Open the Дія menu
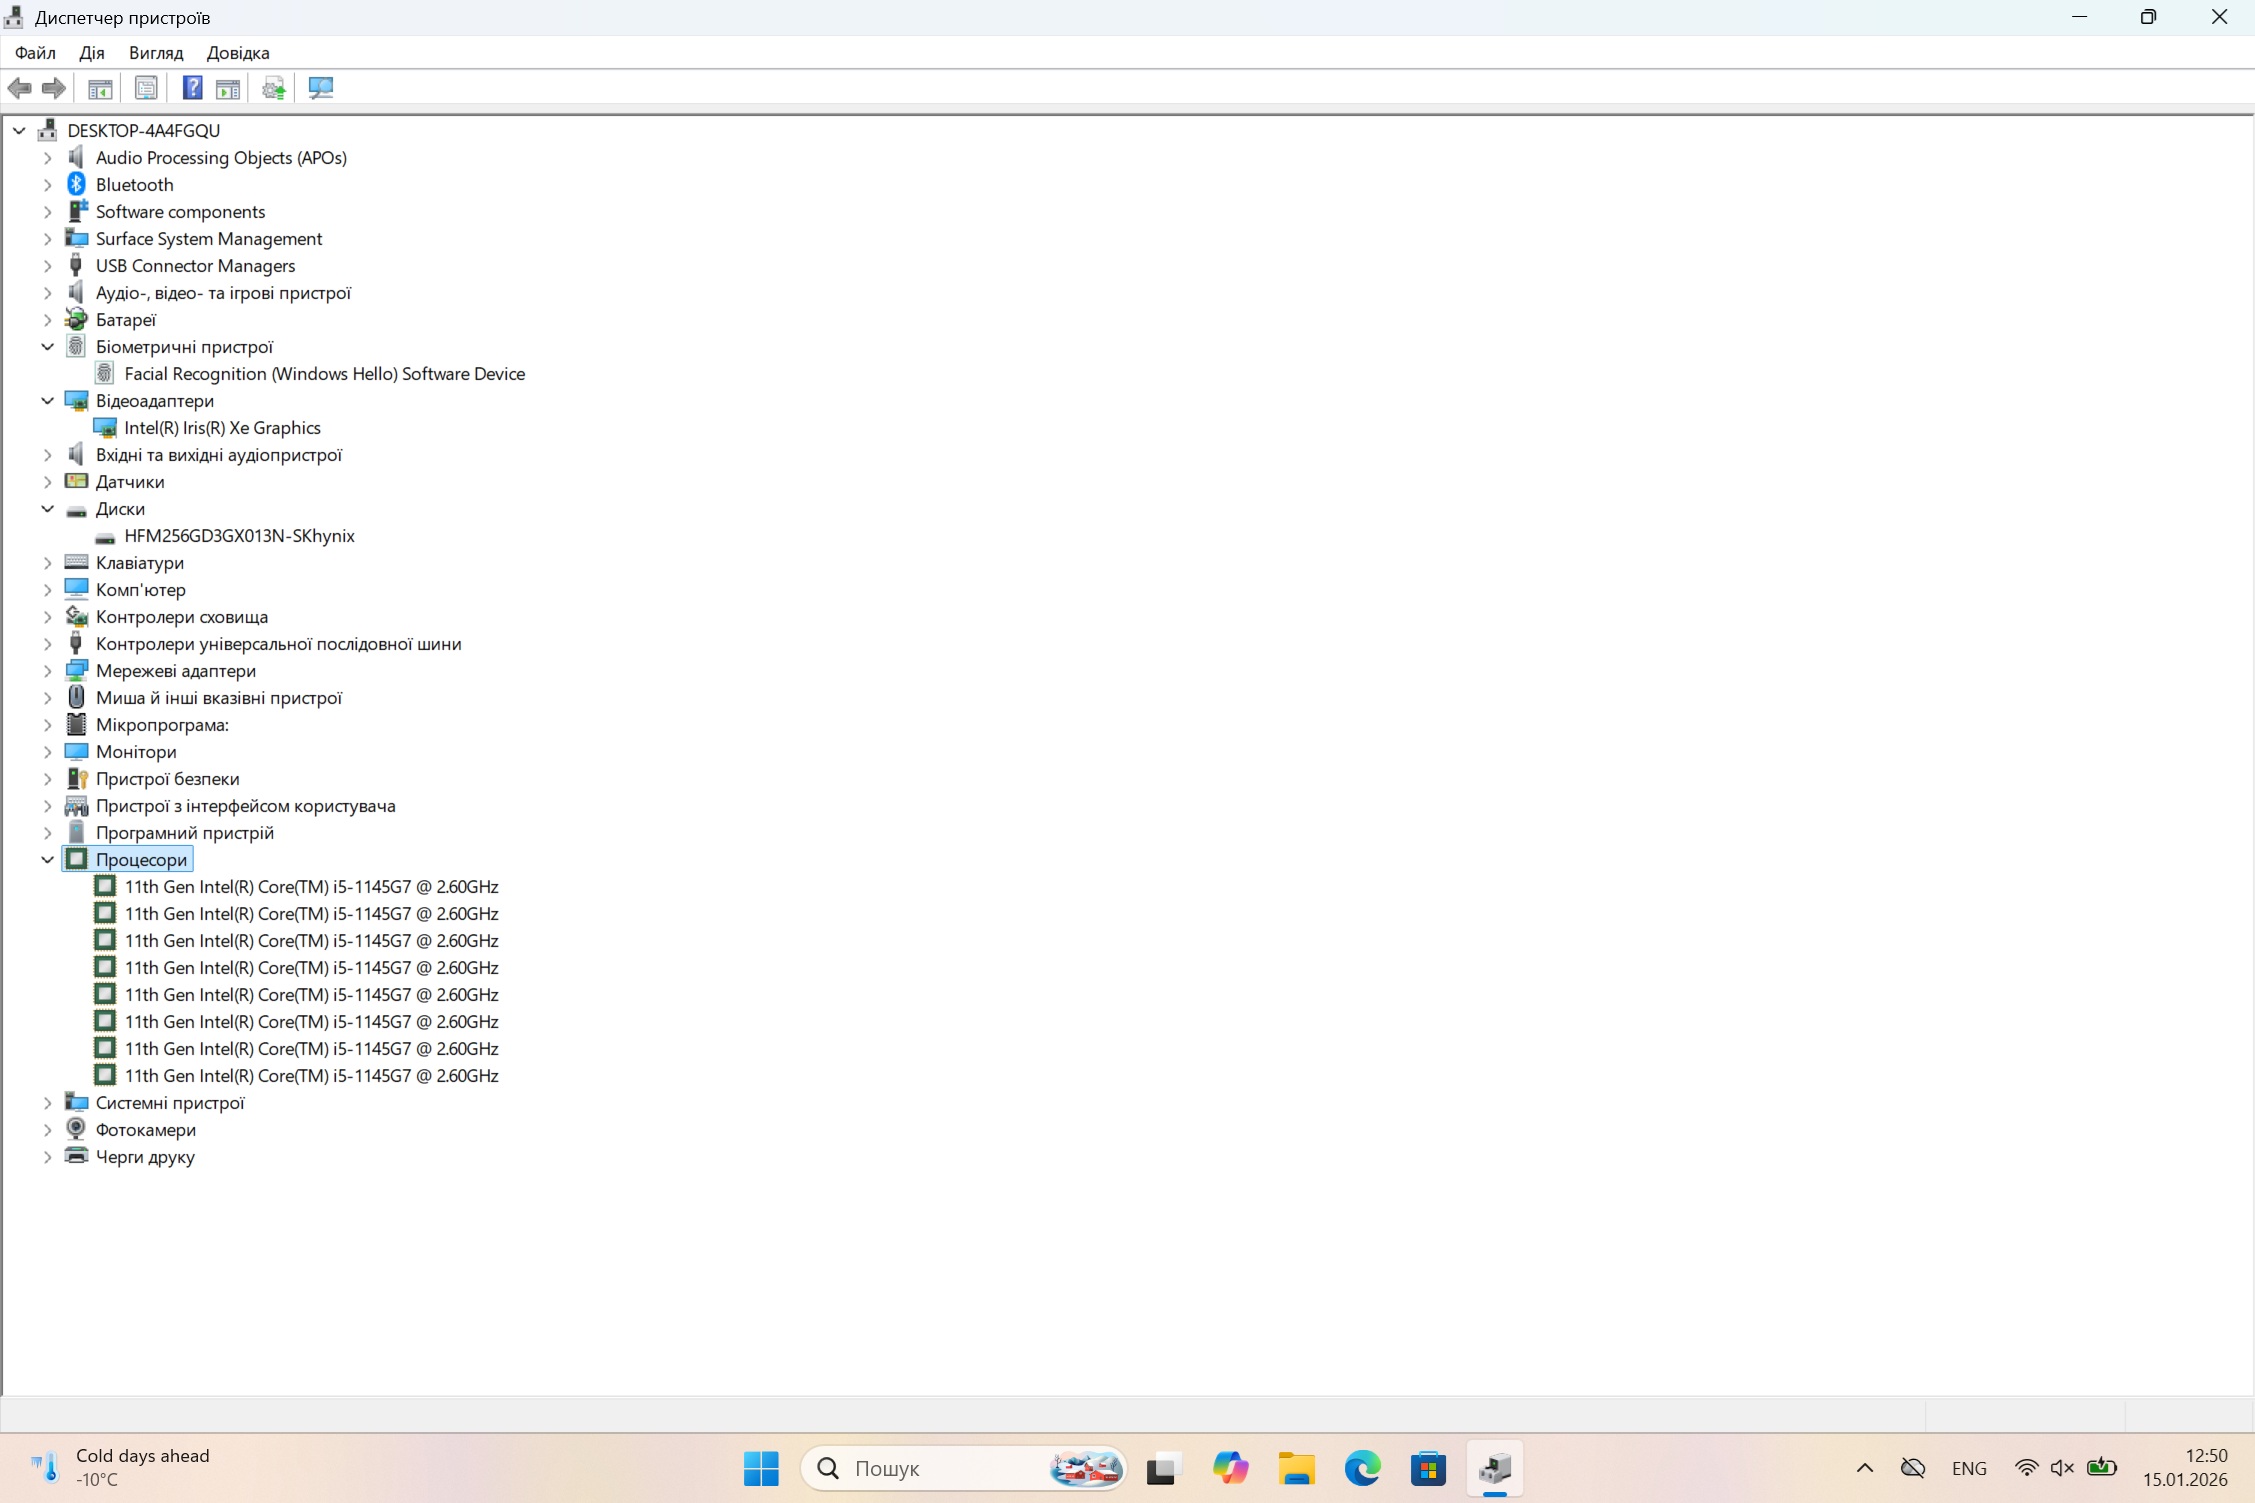Viewport: 2255px width, 1503px height. click(91, 53)
